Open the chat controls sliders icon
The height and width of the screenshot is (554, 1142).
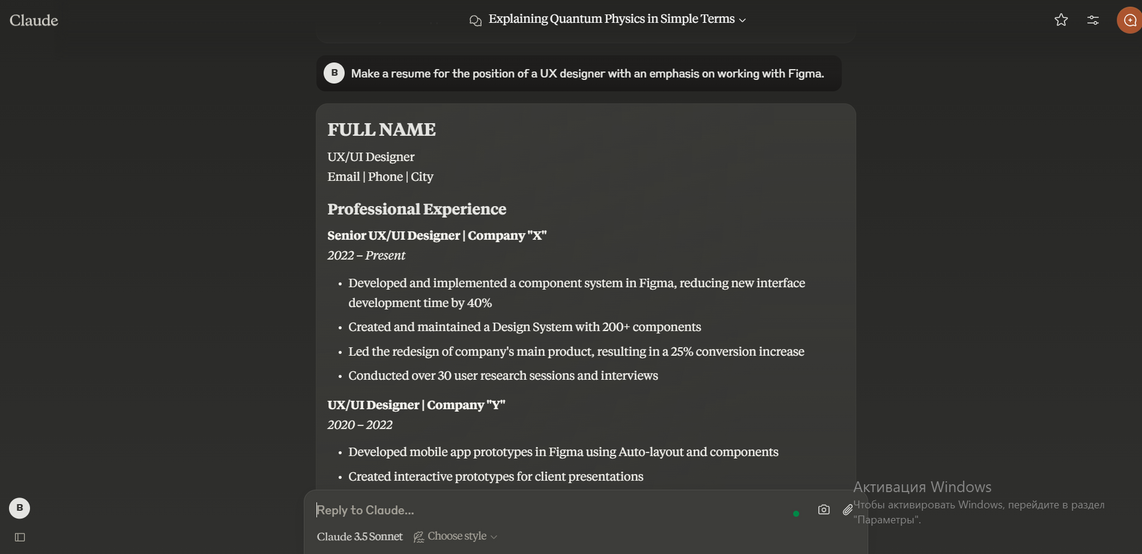(1093, 20)
